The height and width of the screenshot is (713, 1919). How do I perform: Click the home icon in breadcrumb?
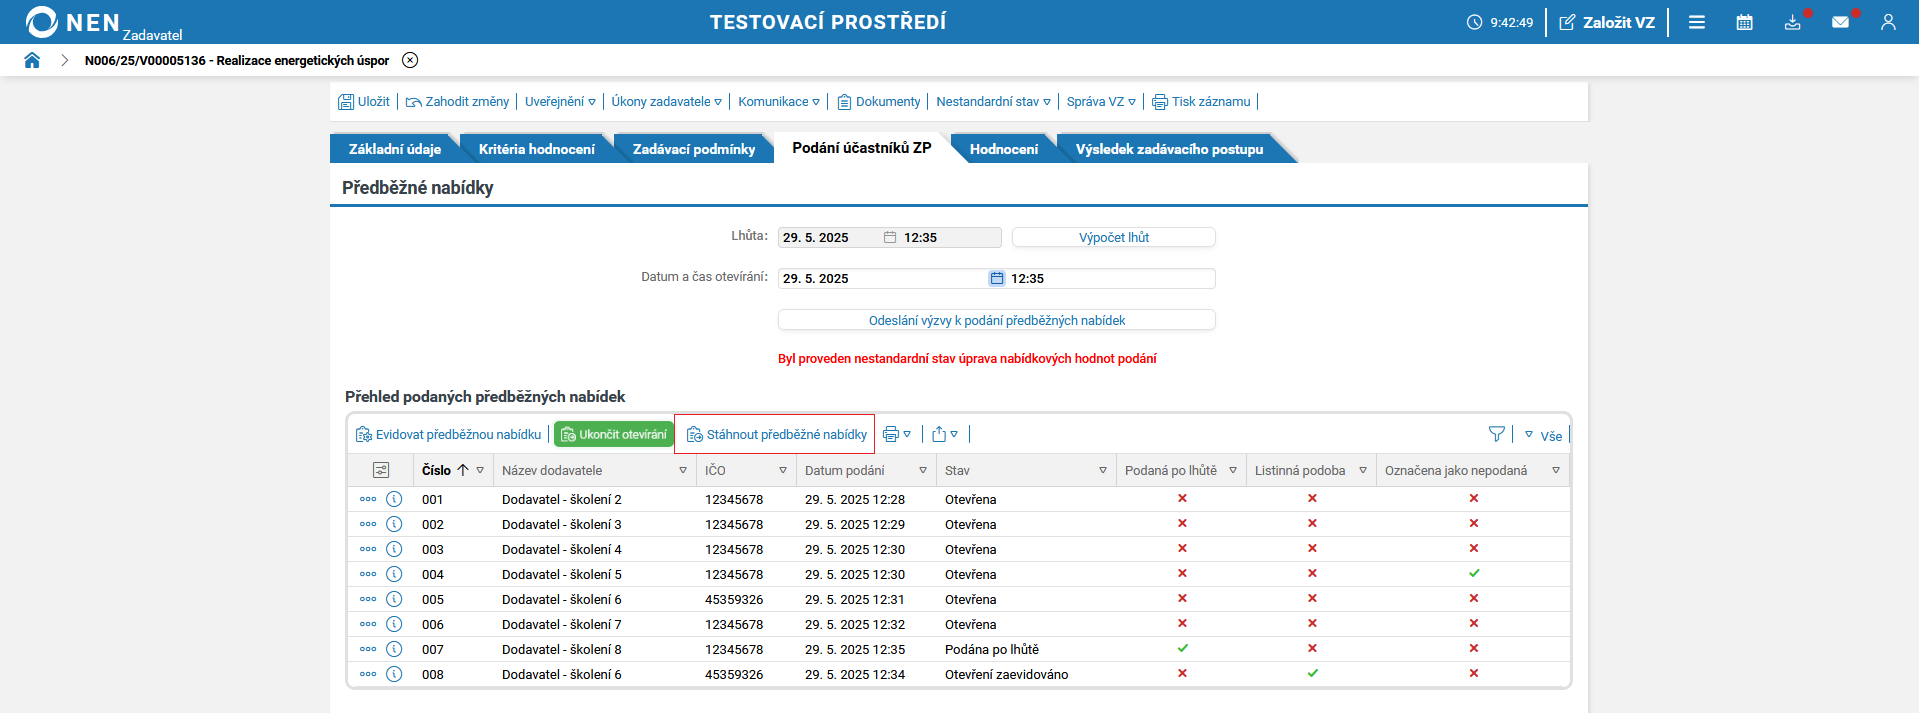point(32,60)
